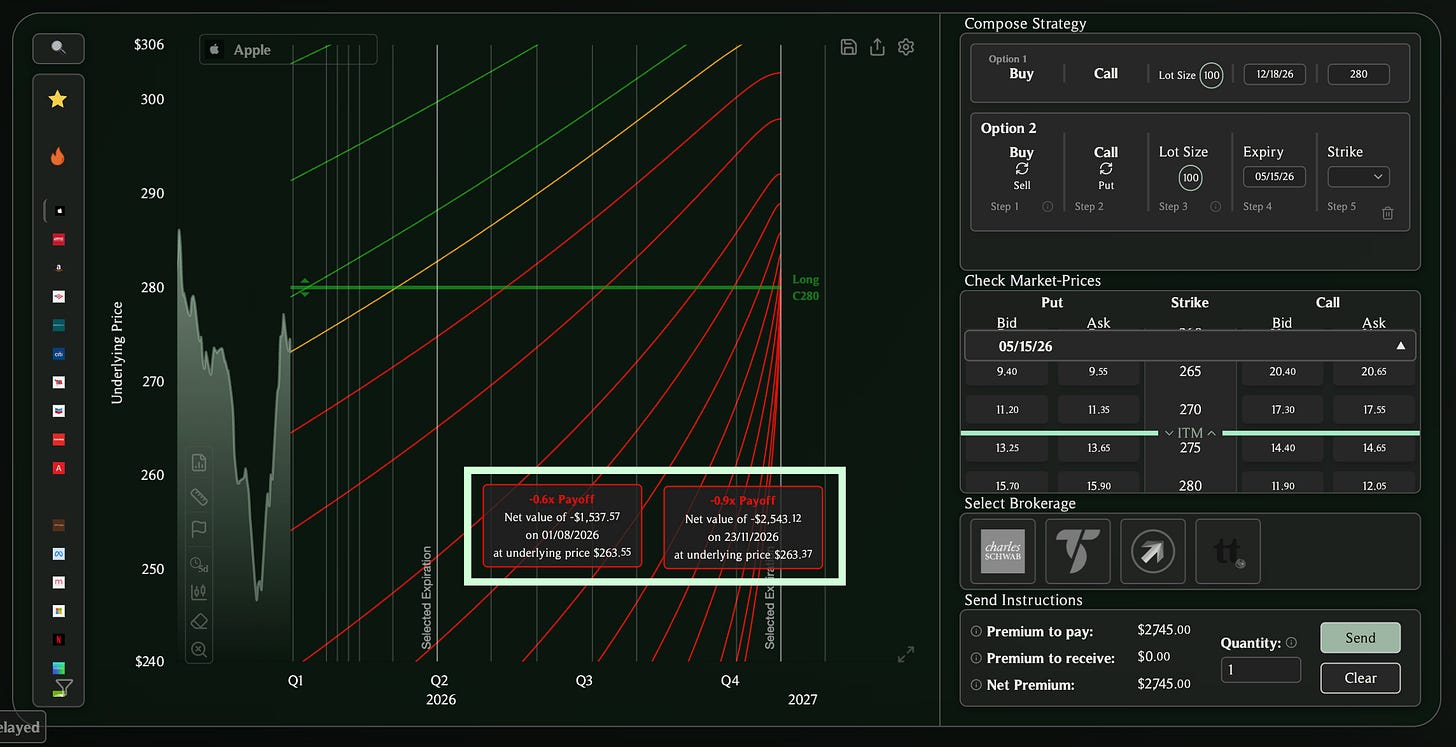Select the Adobe ticker in the sidebar
This screenshot has height=747, width=1456.
[x=60, y=468]
